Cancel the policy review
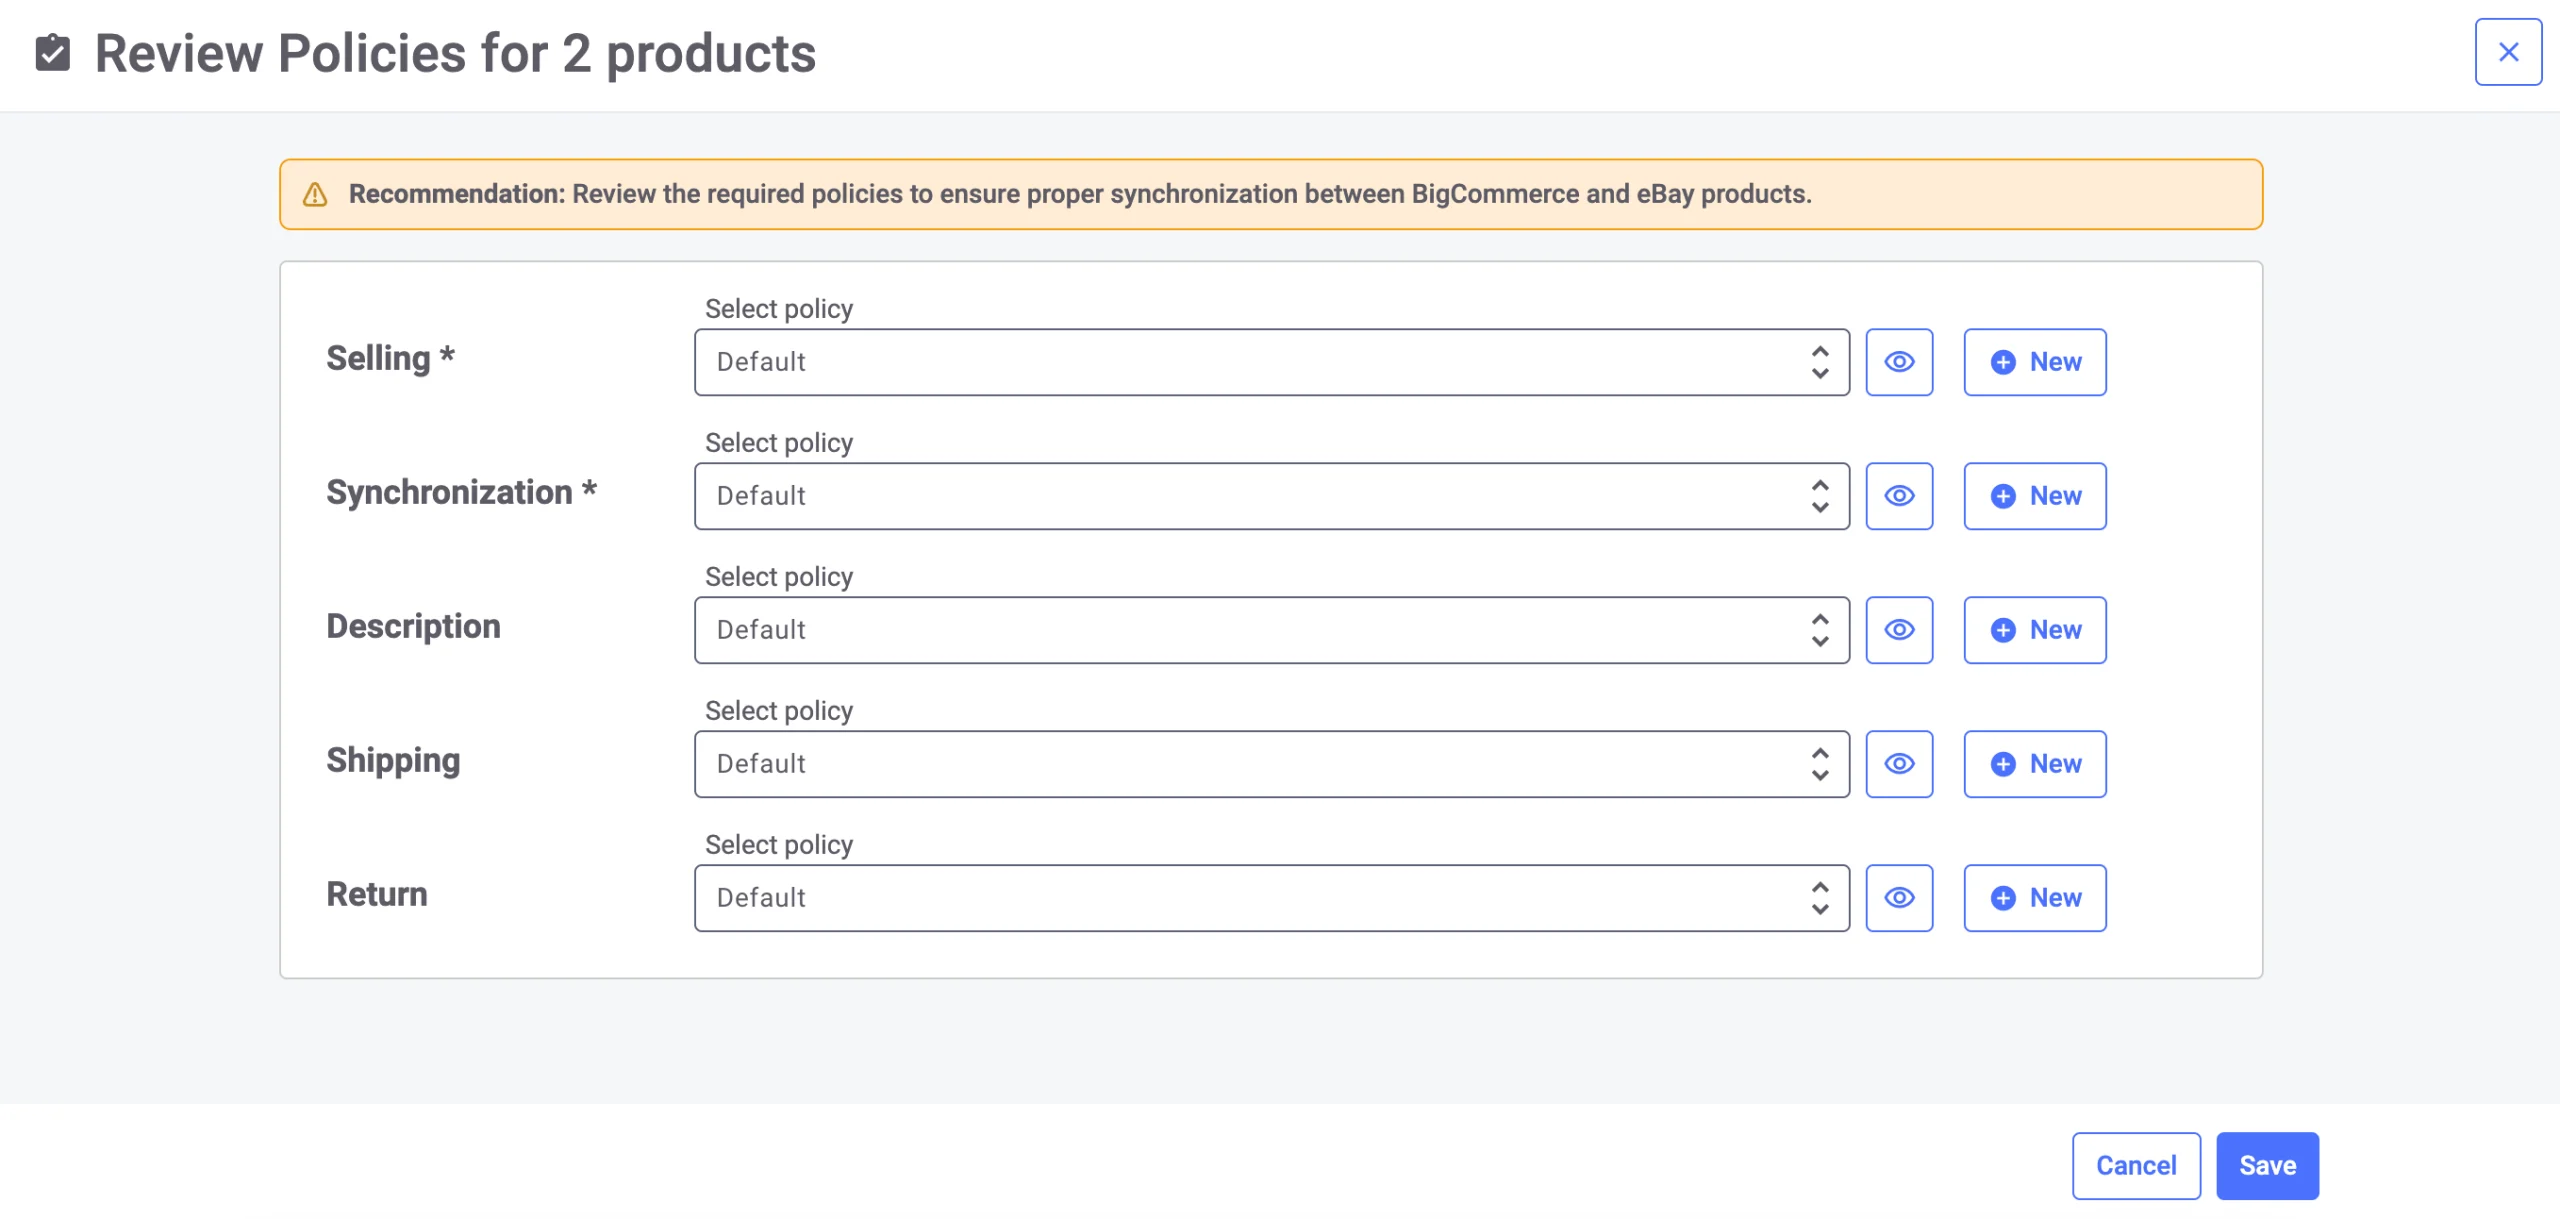2560x1219 pixels. coord(2137,1164)
